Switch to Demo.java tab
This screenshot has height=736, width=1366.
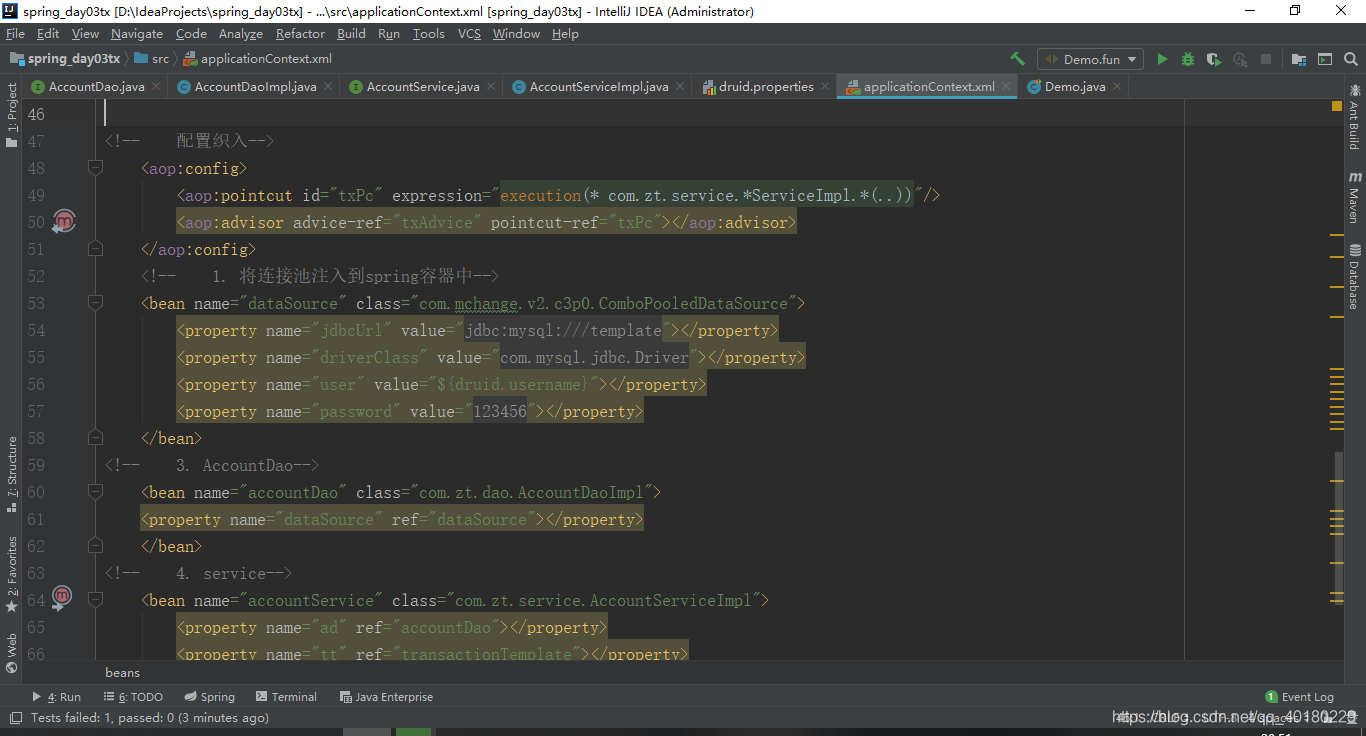(1074, 87)
